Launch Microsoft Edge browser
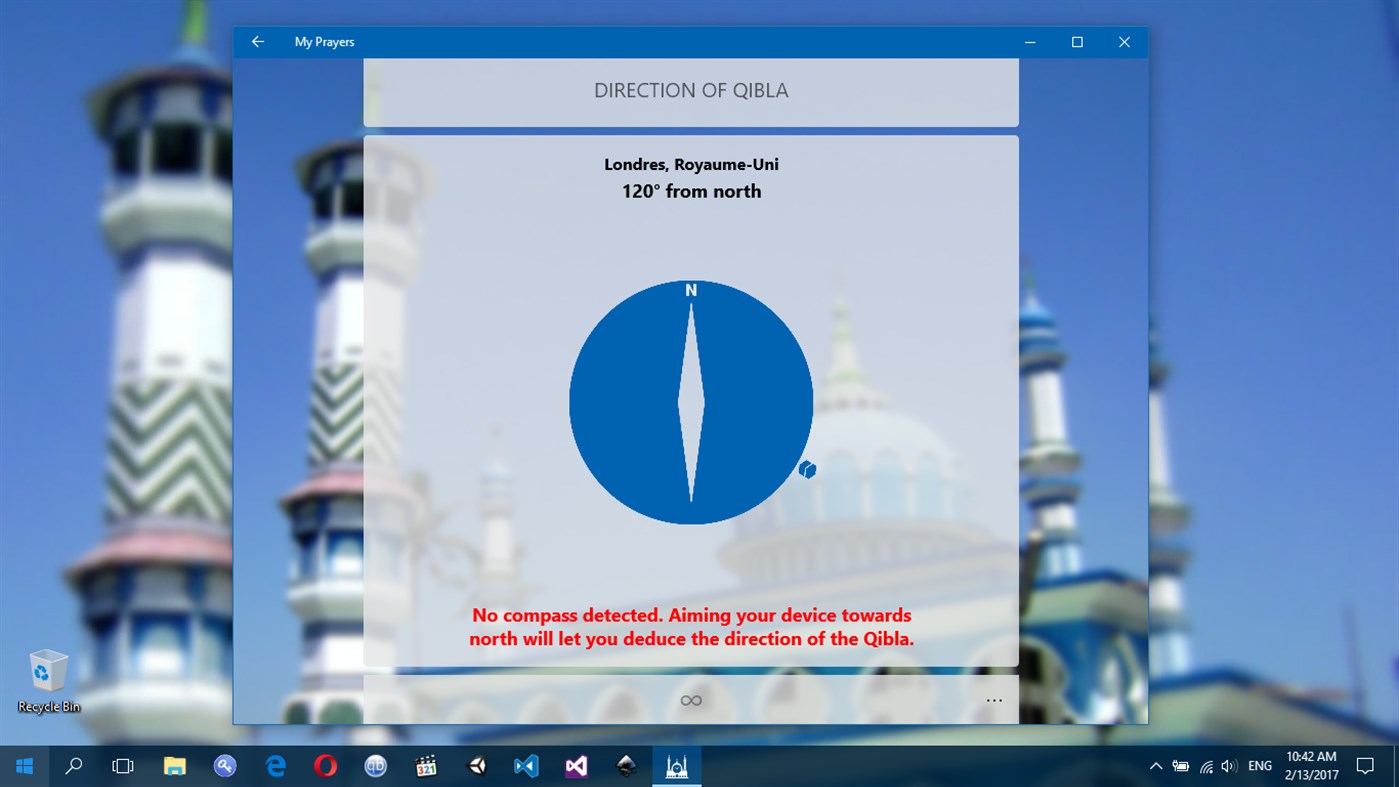Viewport: 1399px width, 787px height. (275, 765)
